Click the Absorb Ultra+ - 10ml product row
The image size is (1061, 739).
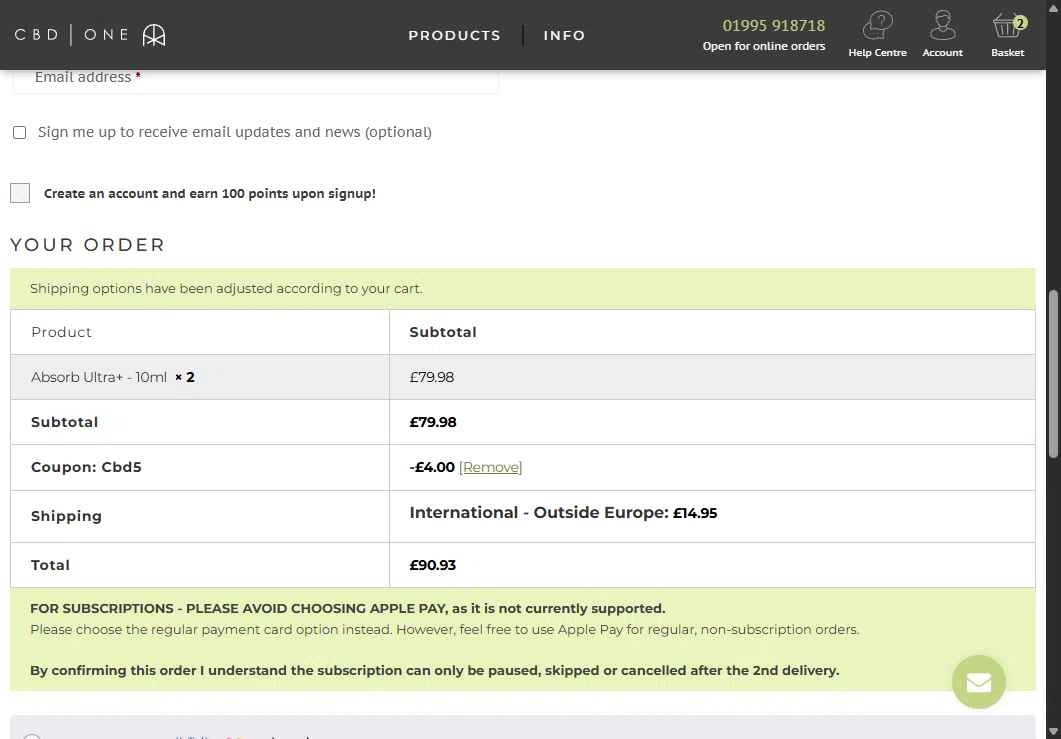(x=522, y=377)
